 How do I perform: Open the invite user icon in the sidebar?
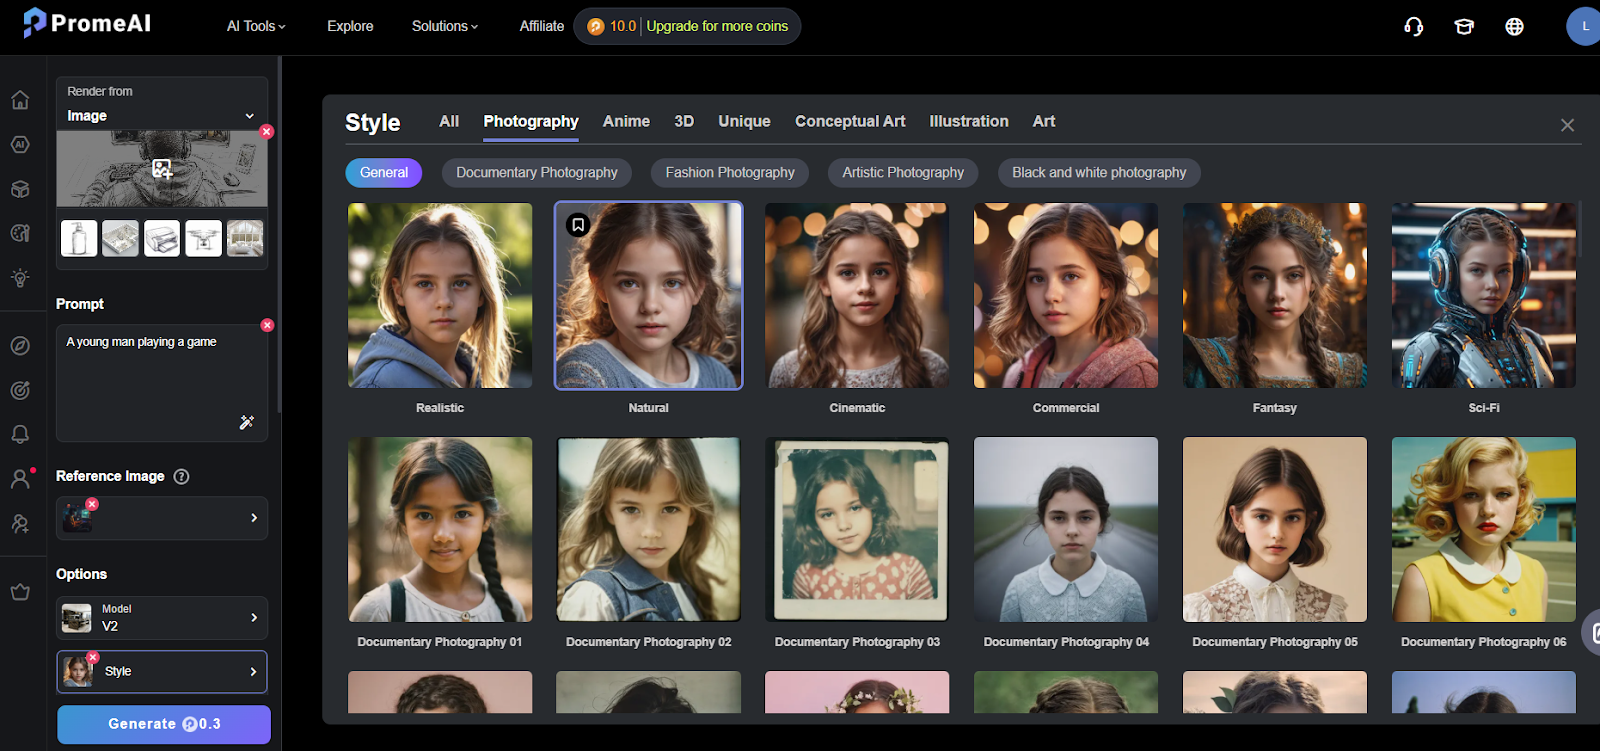tap(20, 523)
